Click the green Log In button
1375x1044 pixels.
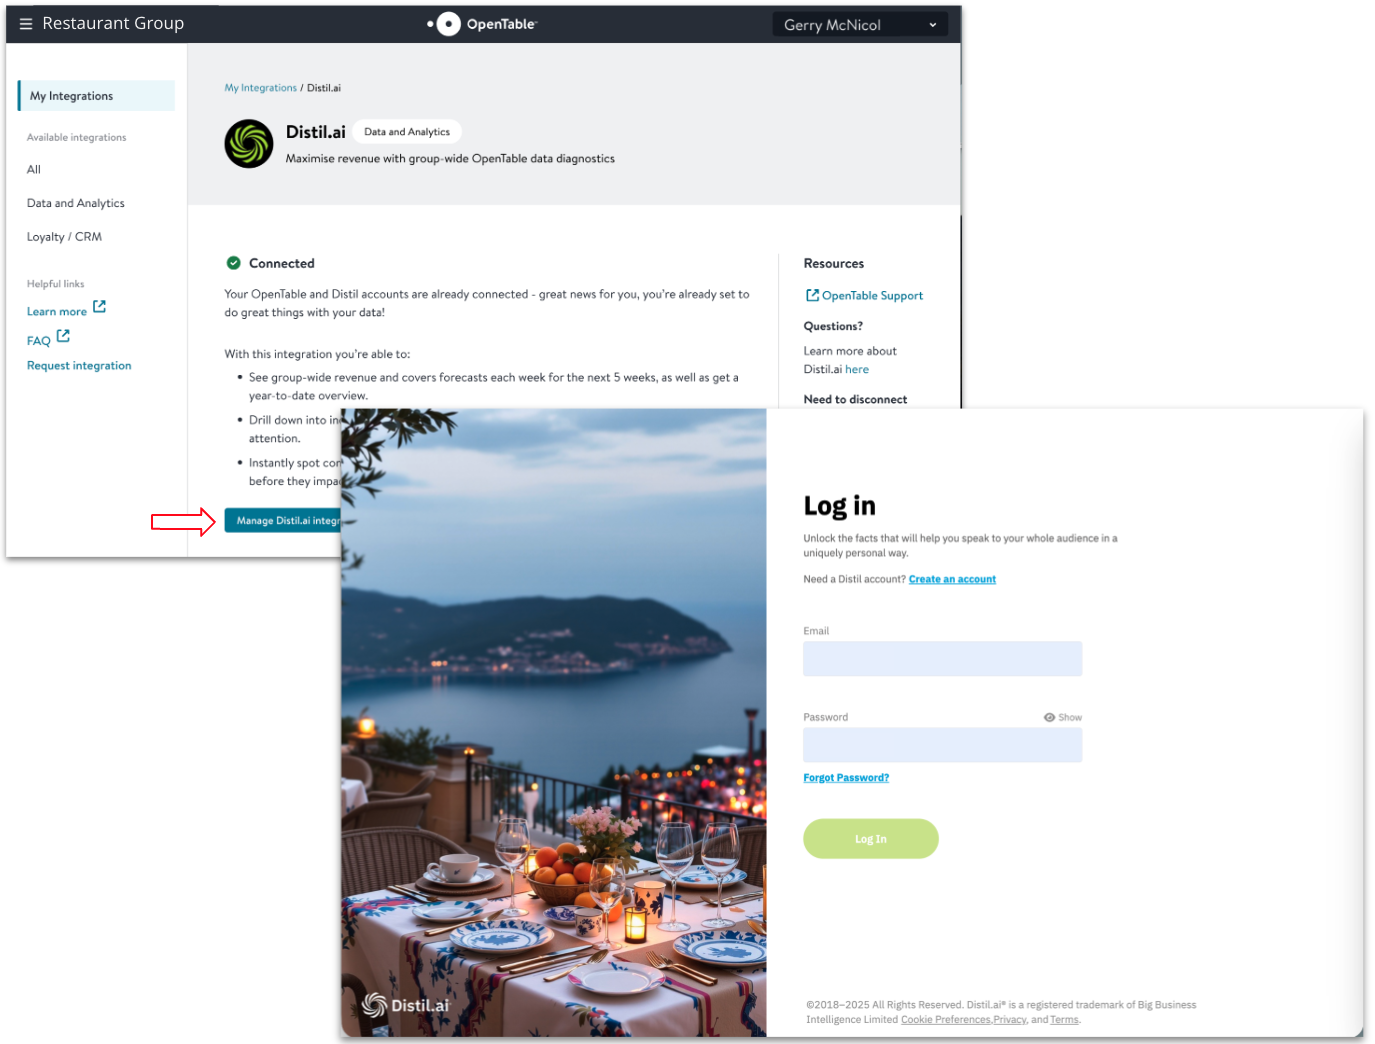pos(871,839)
